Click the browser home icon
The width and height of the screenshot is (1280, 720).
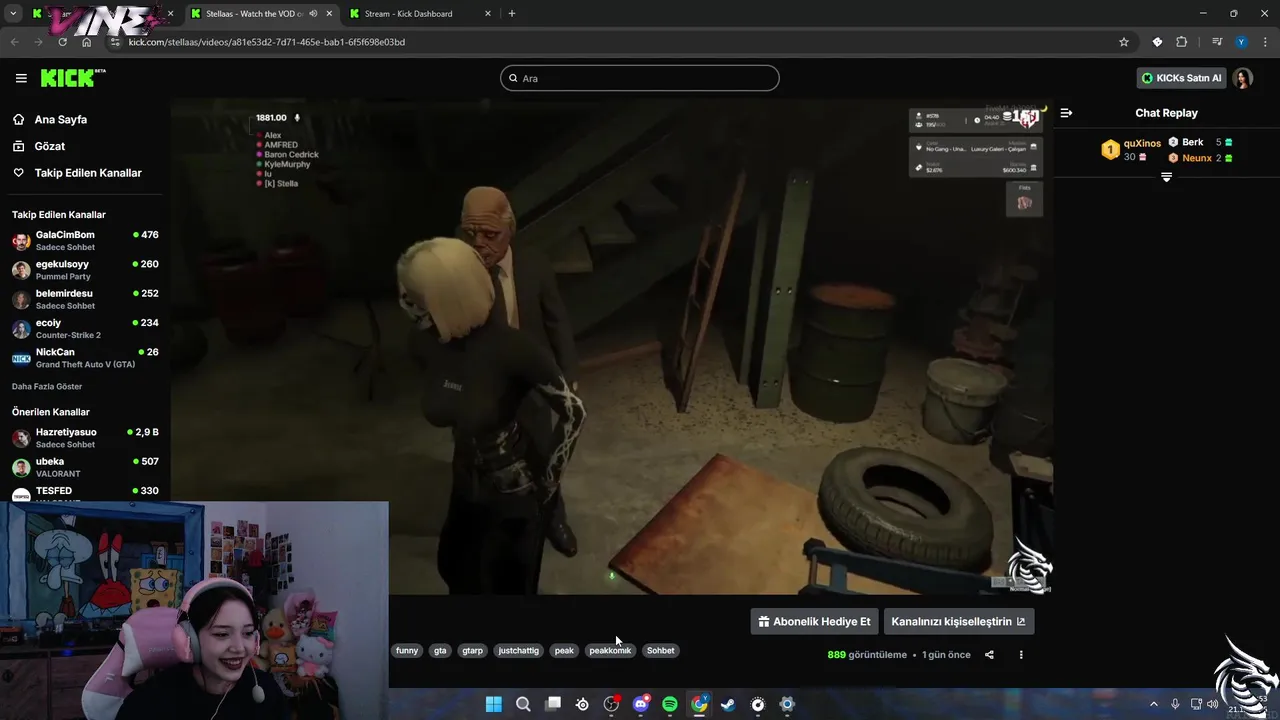87,42
